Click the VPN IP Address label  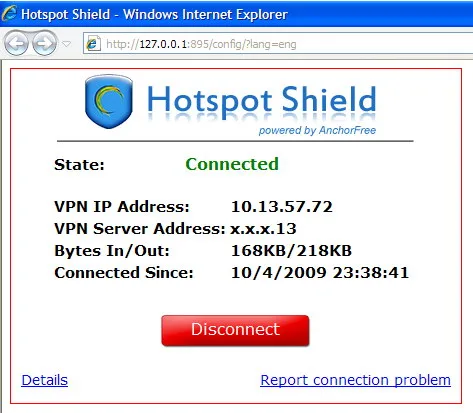122,207
